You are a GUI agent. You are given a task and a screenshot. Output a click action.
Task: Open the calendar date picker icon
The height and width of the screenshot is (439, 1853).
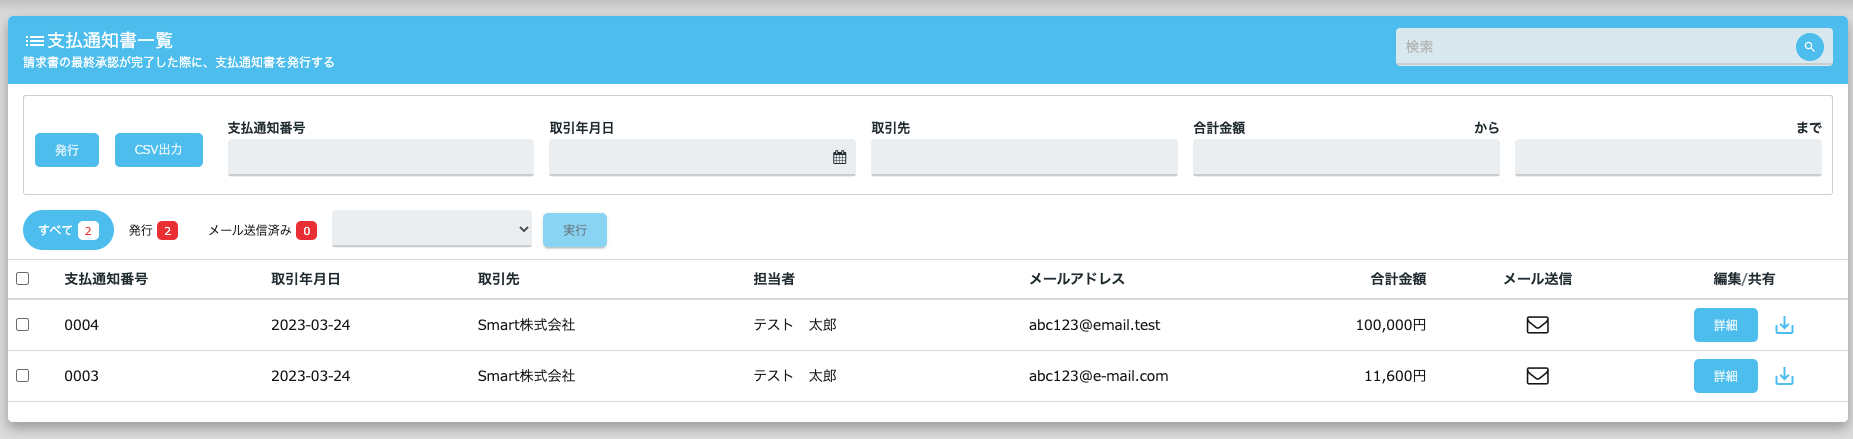[x=839, y=157]
